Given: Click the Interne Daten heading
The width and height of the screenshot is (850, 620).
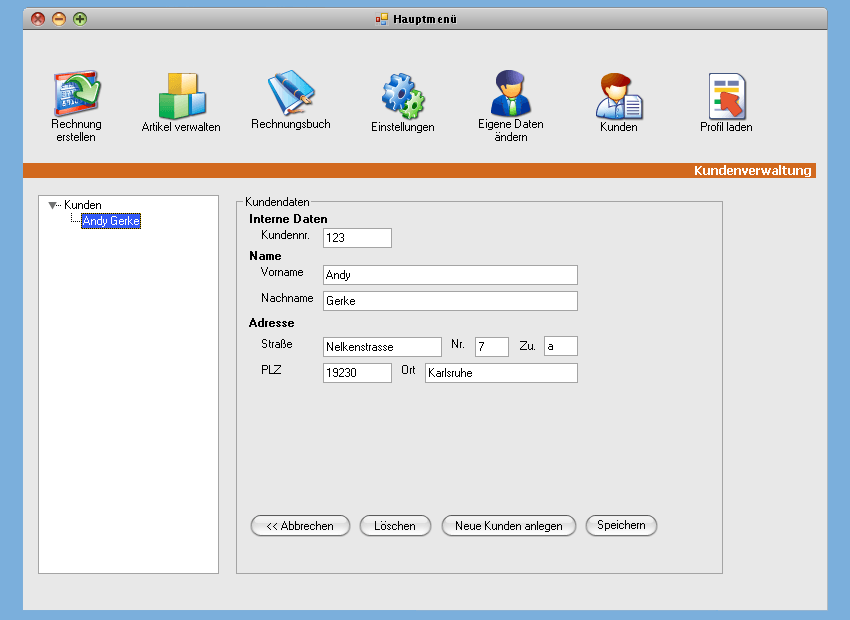Looking at the screenshot, I should tap(288, 219).
